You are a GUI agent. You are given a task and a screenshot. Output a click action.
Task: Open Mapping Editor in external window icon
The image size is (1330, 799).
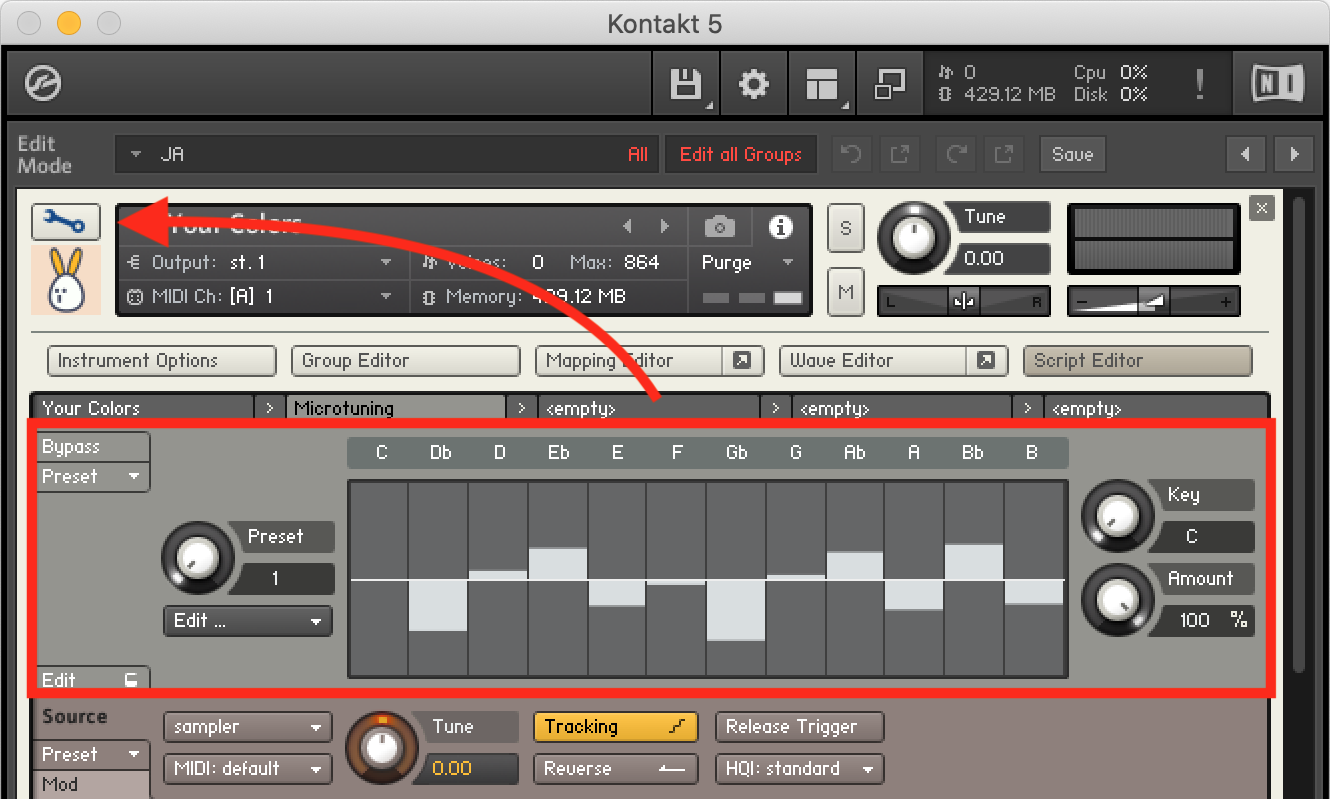742,361
